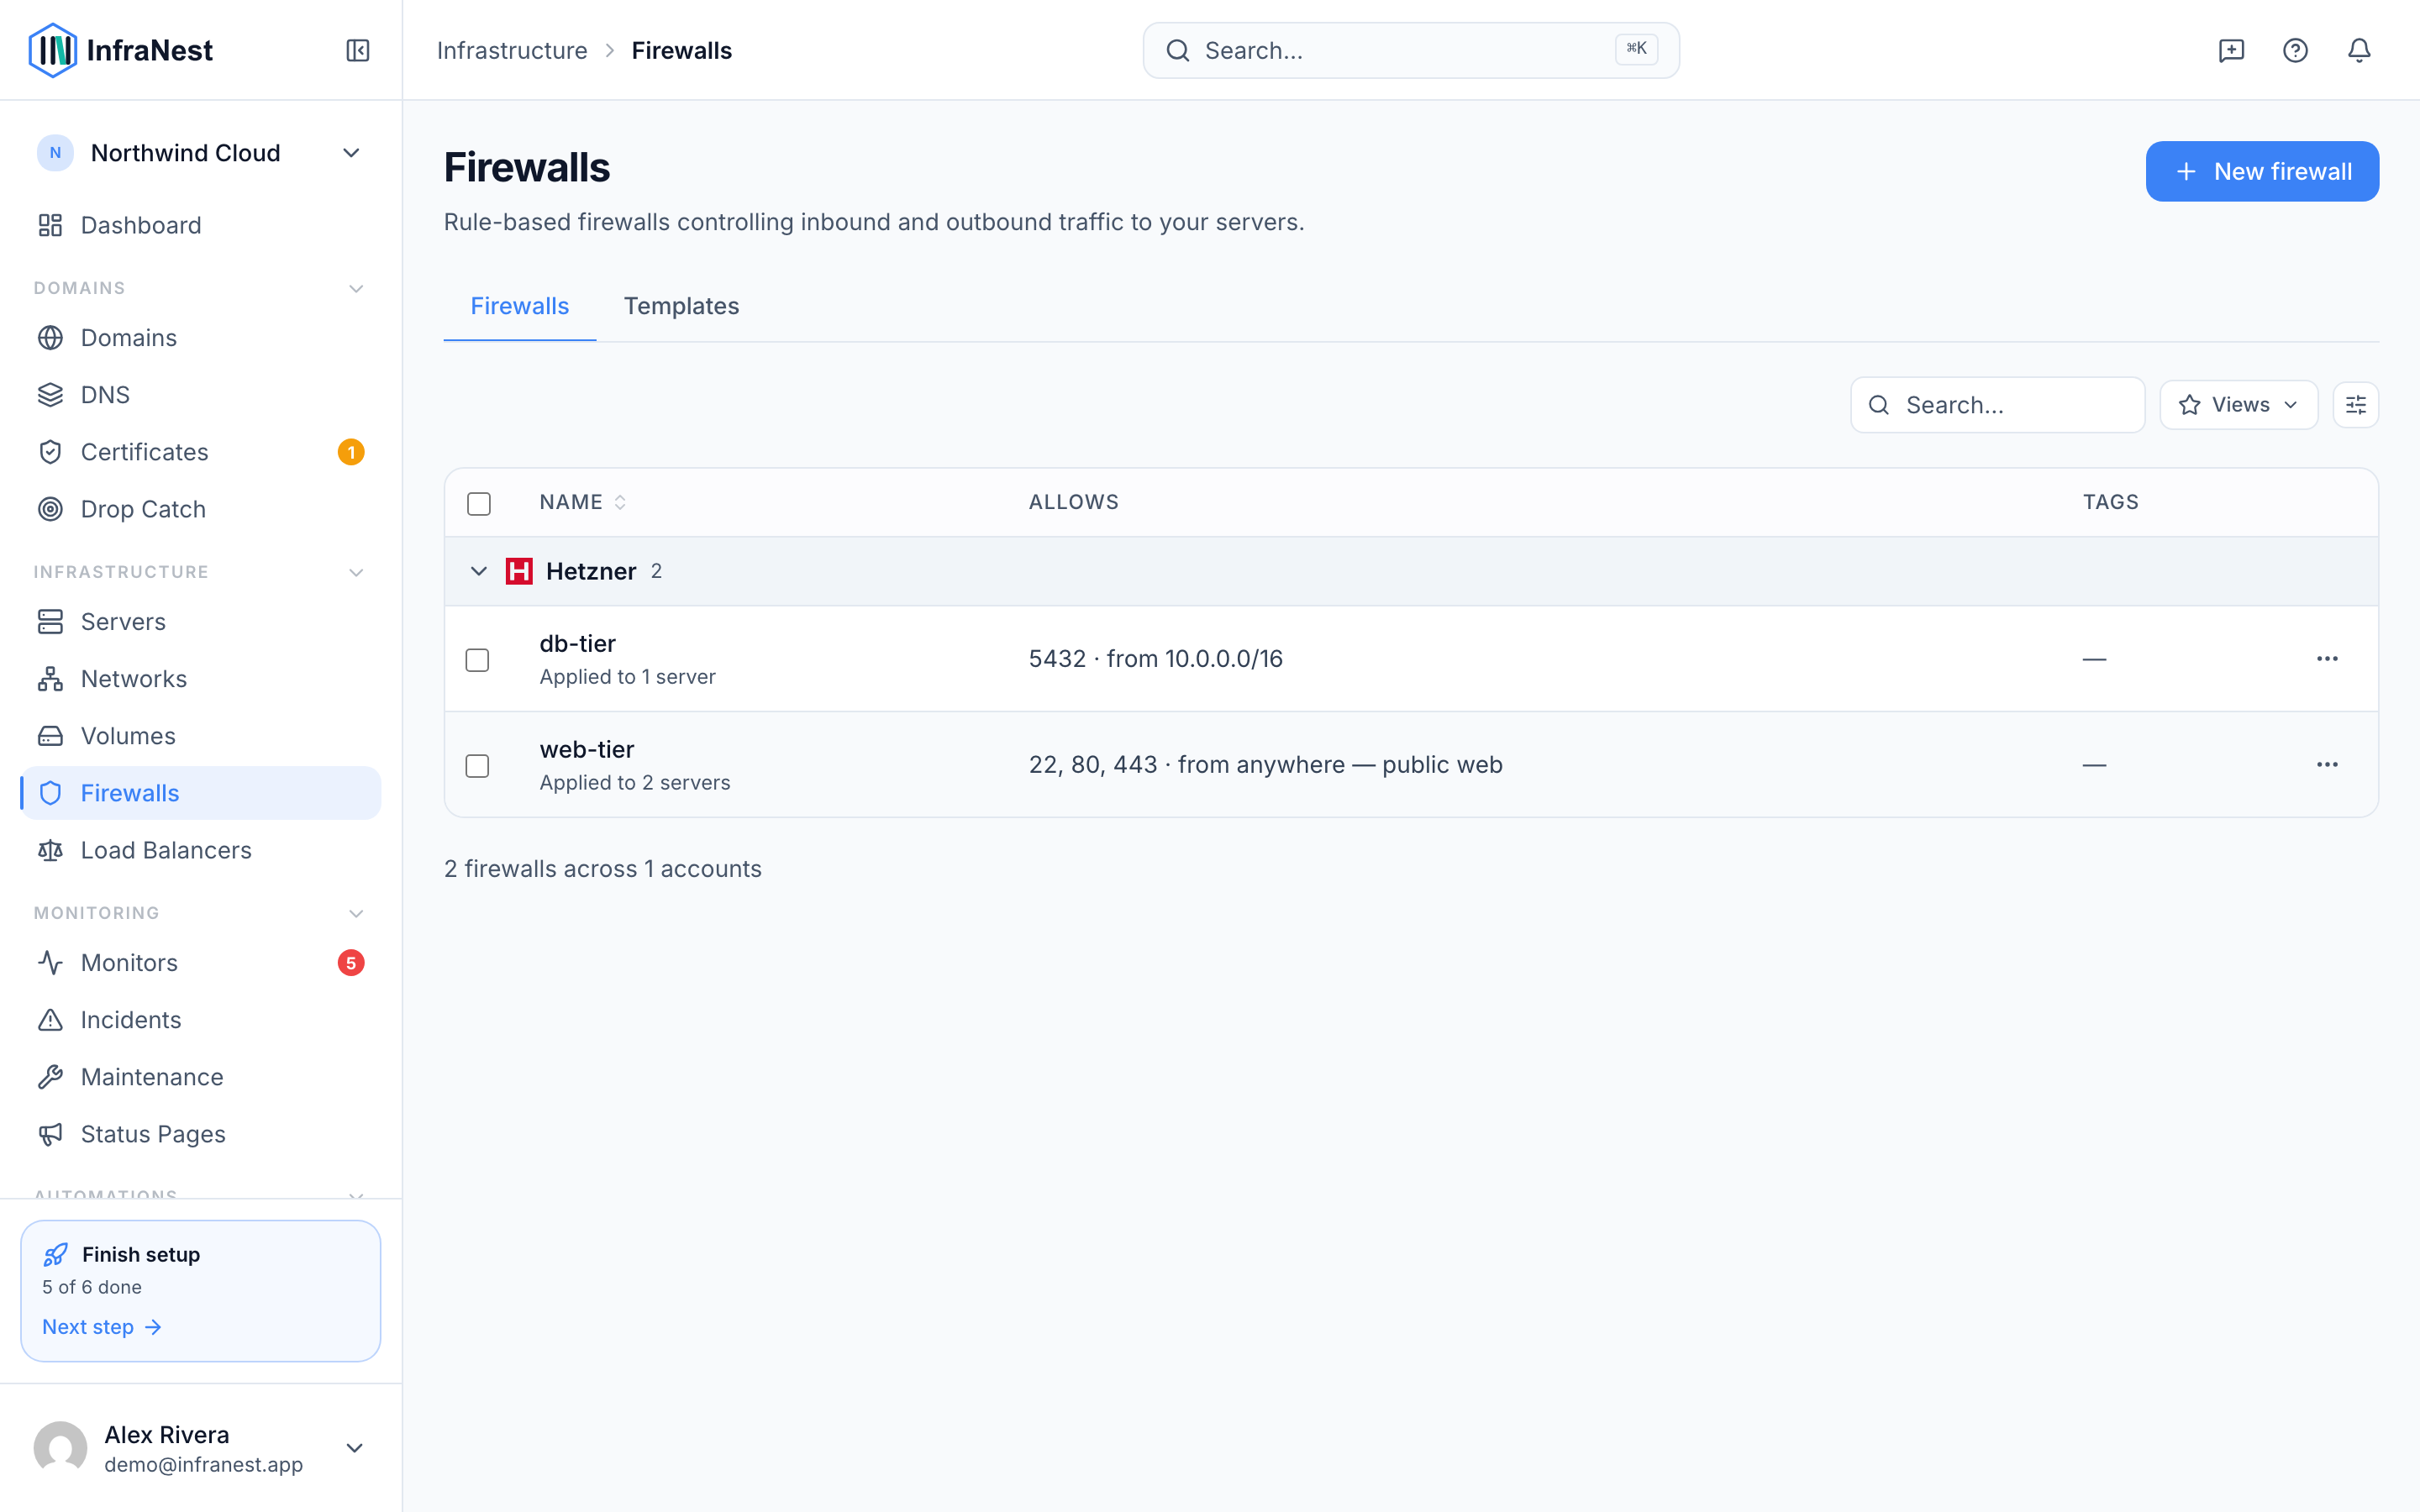
Task: Click the Incidents warning triangle icon
Action: pos(50,1020)
